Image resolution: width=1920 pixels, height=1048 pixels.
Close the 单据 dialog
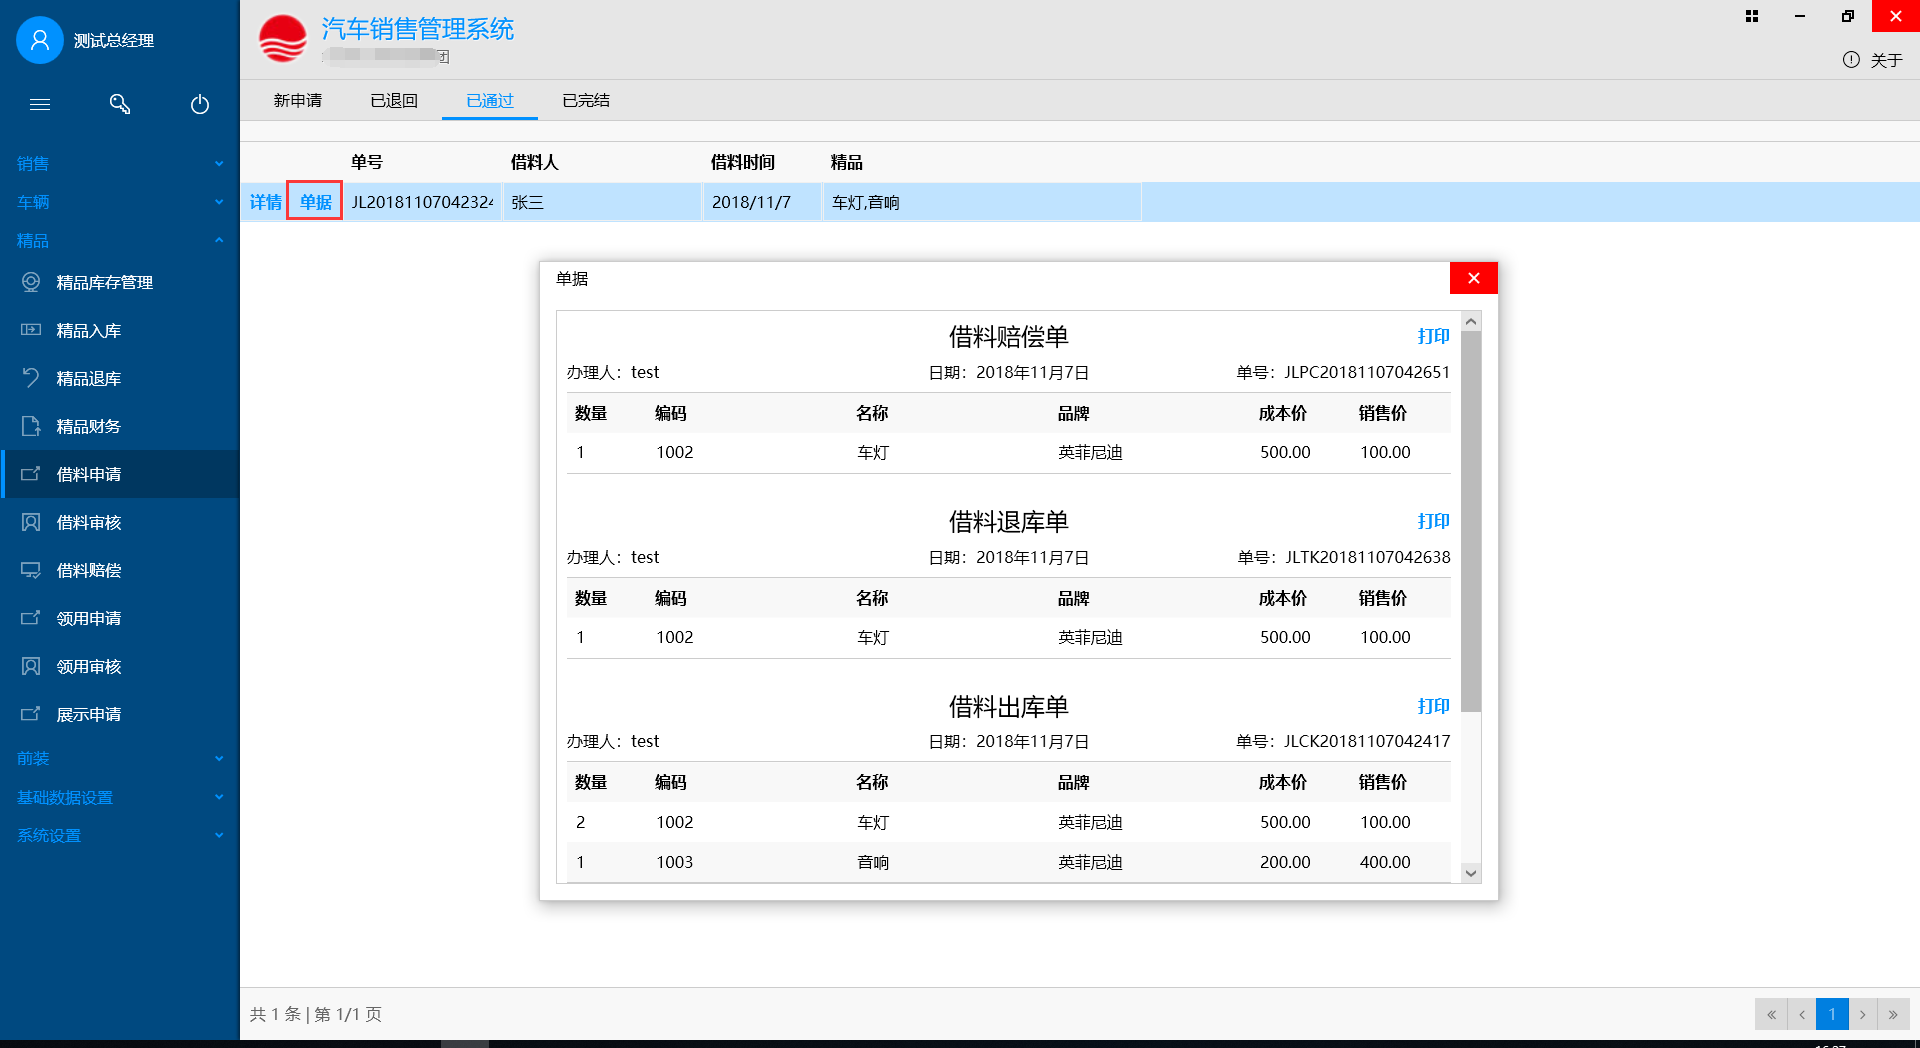click(1473, 279)
